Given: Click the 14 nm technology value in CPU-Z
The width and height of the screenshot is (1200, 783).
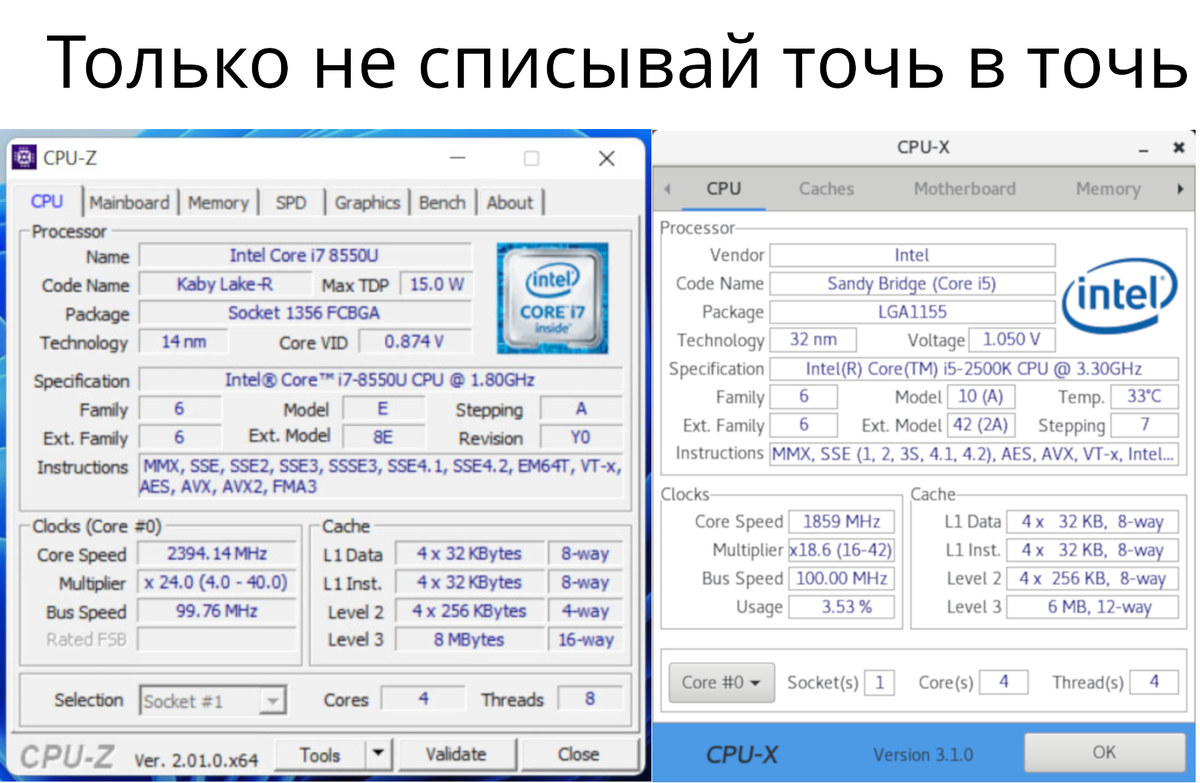Looking at the screenshot, I should pyautogui.click(x=183, y=342).
